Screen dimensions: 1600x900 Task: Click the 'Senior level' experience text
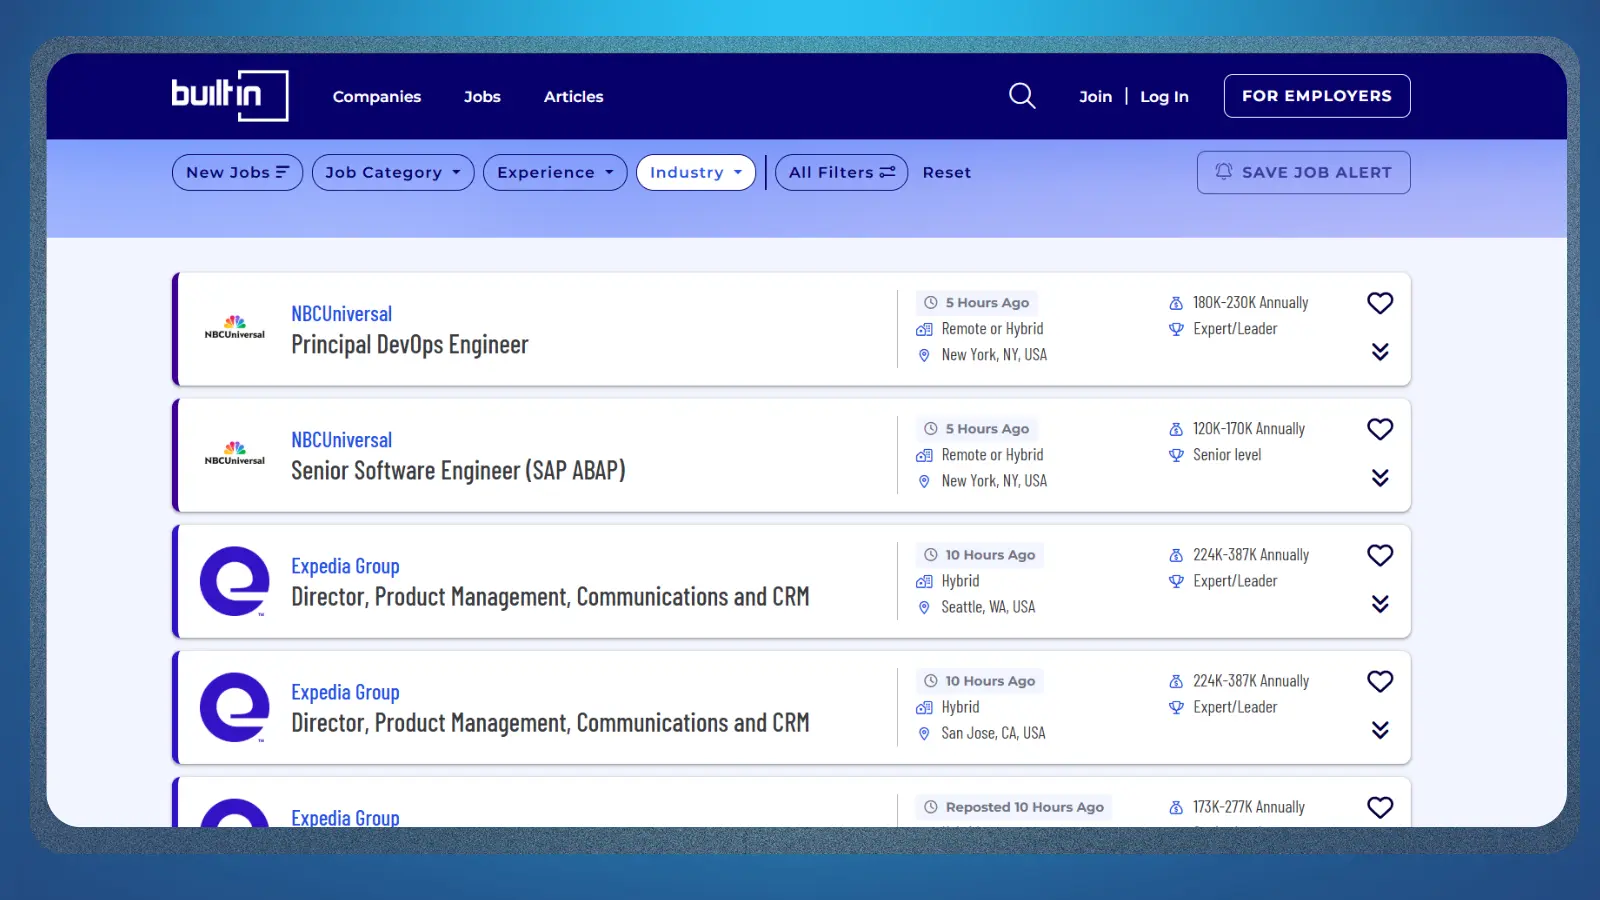pyautogui.click(x=1227, y=455)
